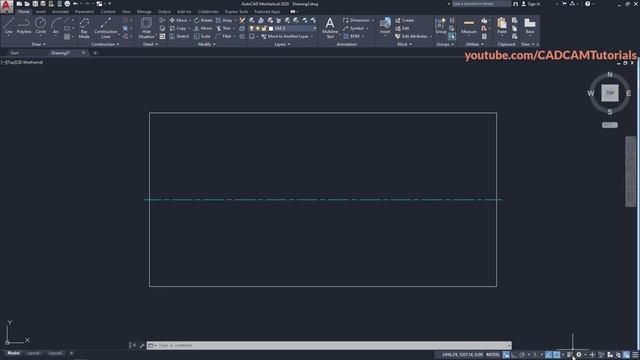The height and width of the screenshot is (360, 640).
Task: Click the Print icon in quick access toolbar
Action: point(67,4)
